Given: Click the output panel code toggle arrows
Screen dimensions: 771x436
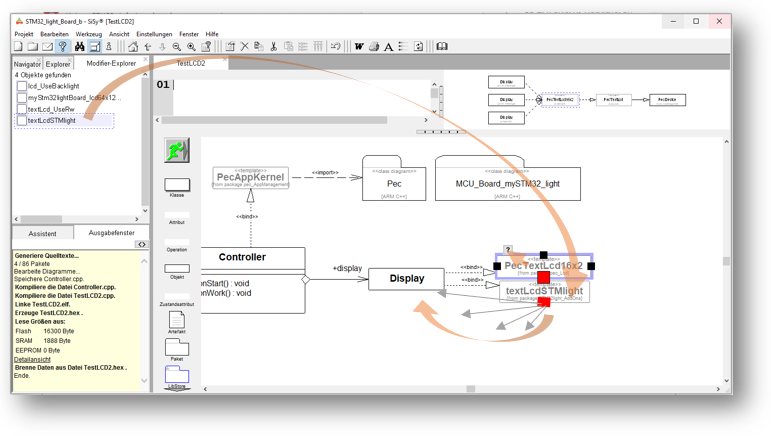Looking at the screenshot, I should [x=141, y=244].
